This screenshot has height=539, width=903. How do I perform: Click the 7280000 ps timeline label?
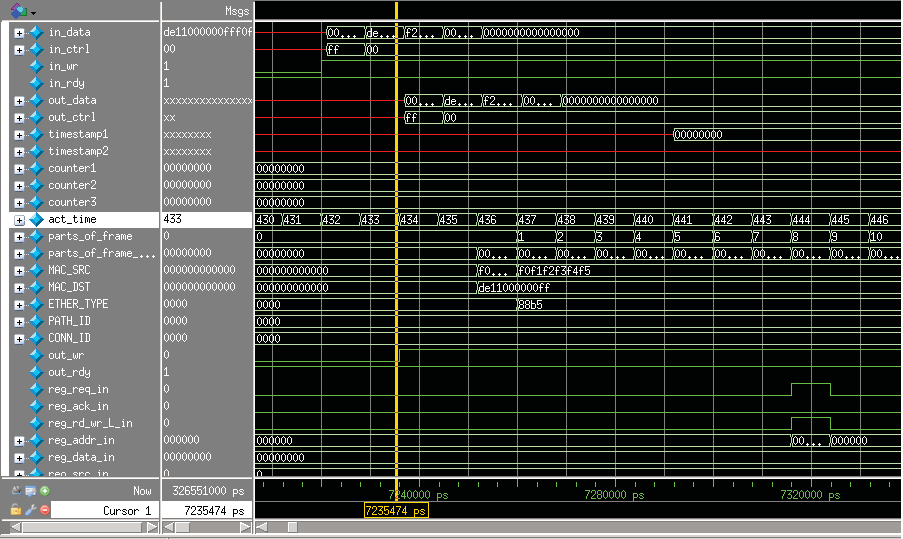click(x=614, y=495)
